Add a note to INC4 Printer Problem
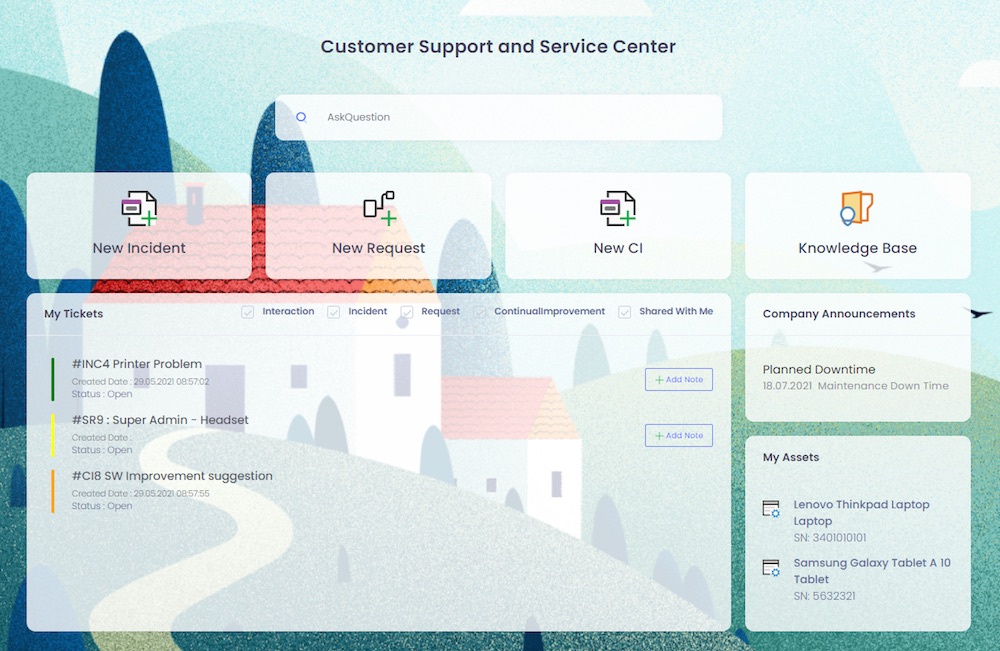1000x651 pixels. (x=678, y=379)
